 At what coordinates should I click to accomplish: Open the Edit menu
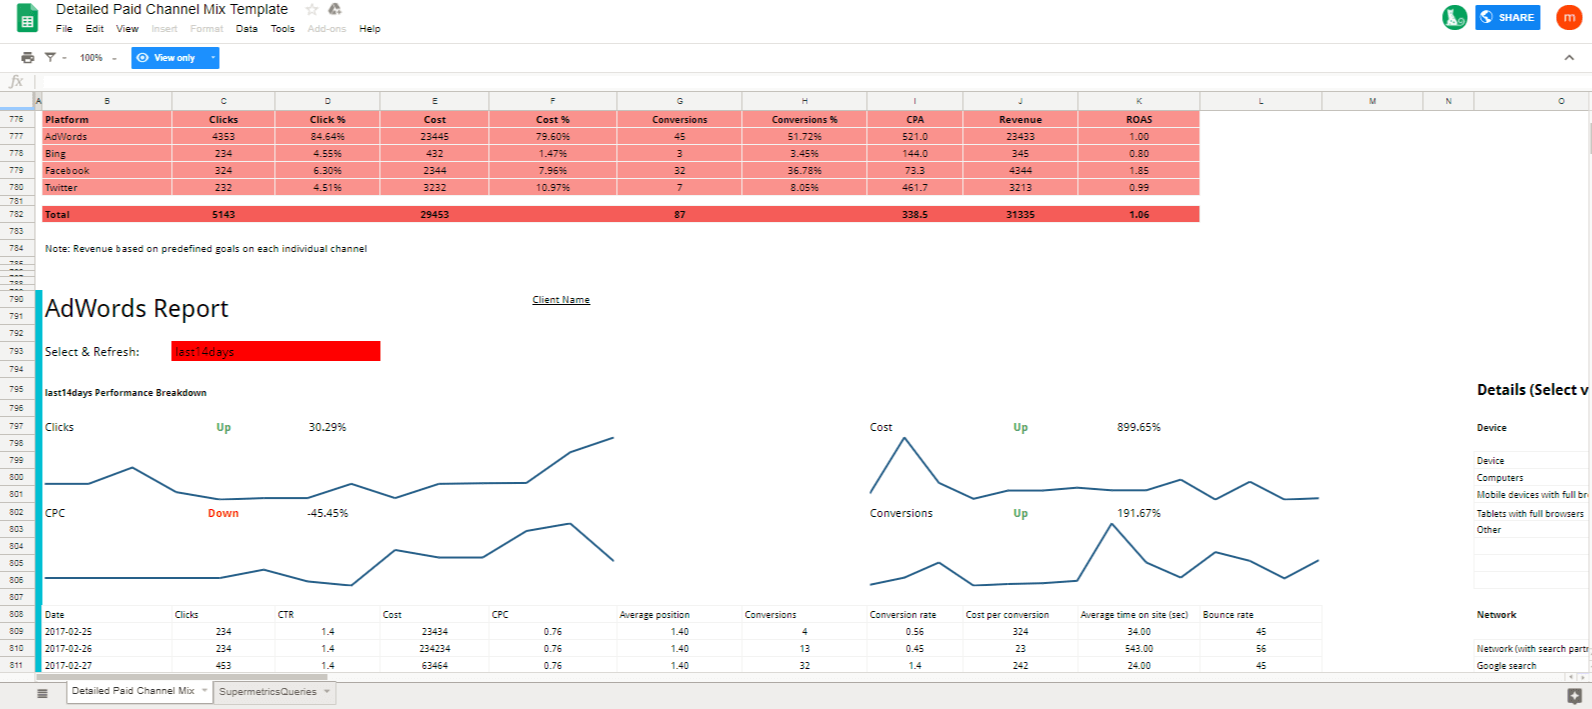point(95,29)
